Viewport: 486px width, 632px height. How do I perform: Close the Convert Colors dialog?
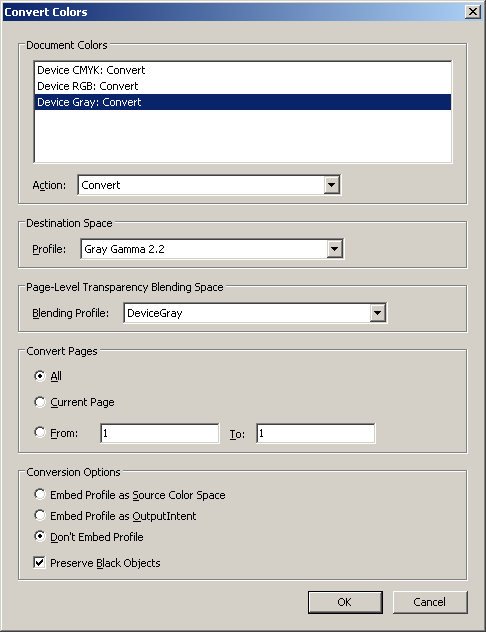point(473,12)
